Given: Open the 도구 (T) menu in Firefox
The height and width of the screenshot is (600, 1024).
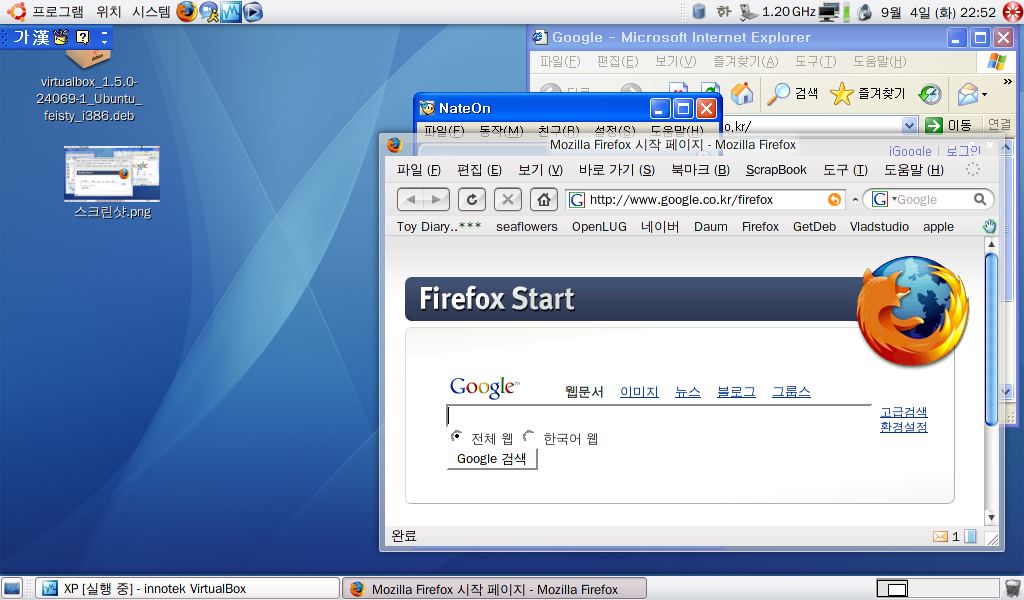Looking at the screenshot, I should (845, 170).
